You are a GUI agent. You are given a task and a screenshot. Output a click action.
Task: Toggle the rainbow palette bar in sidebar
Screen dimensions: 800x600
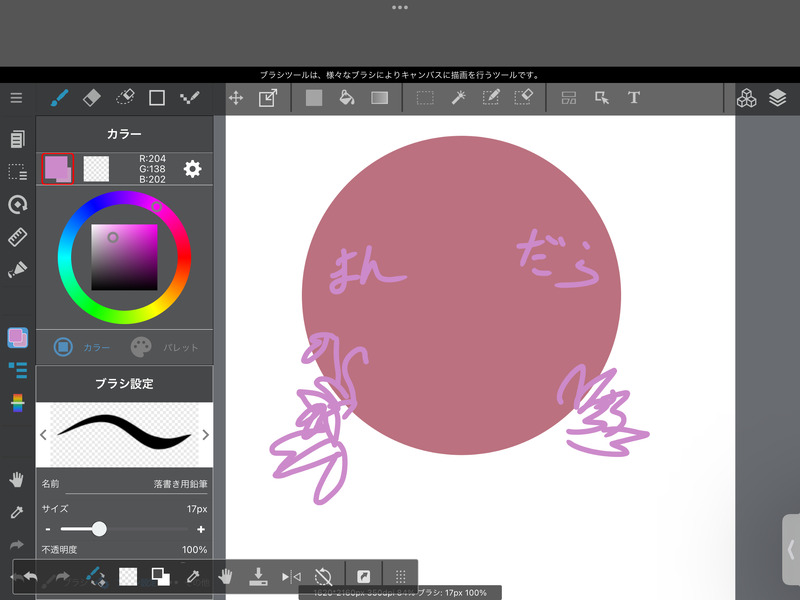pos(17,403)
